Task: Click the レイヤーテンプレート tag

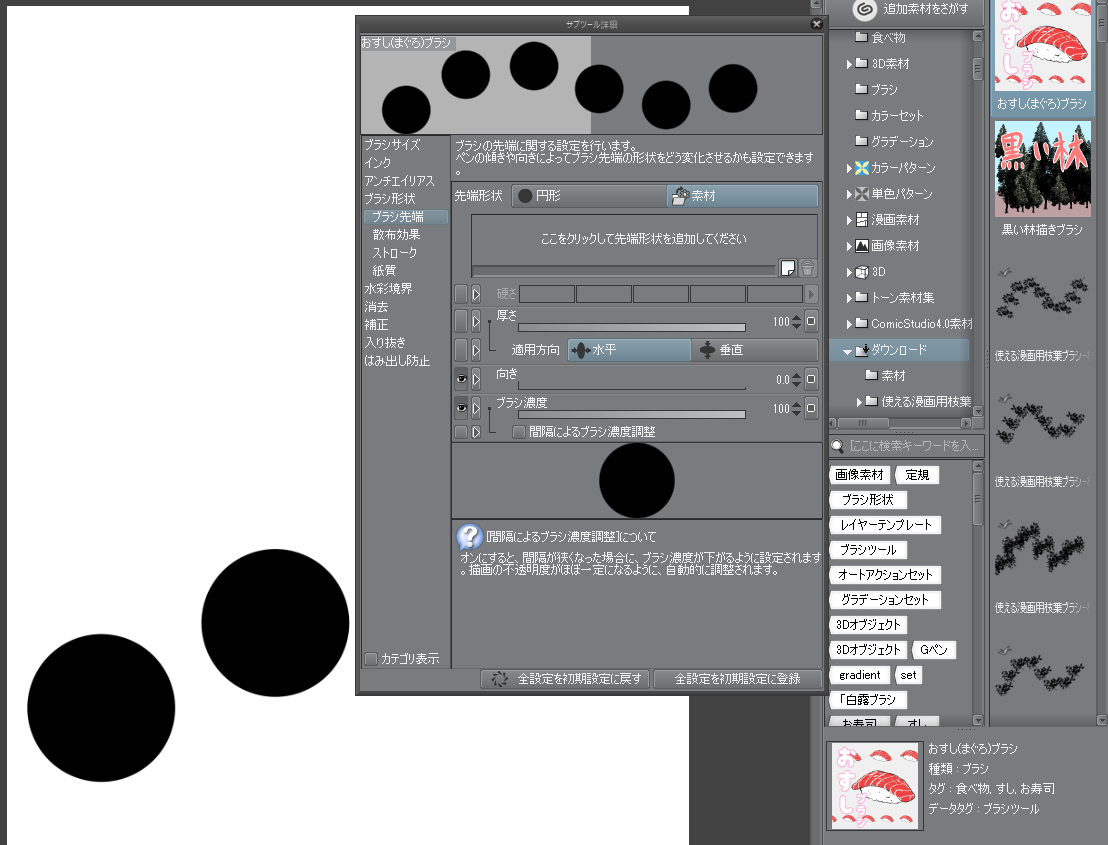Action: [x=885, y=525]
